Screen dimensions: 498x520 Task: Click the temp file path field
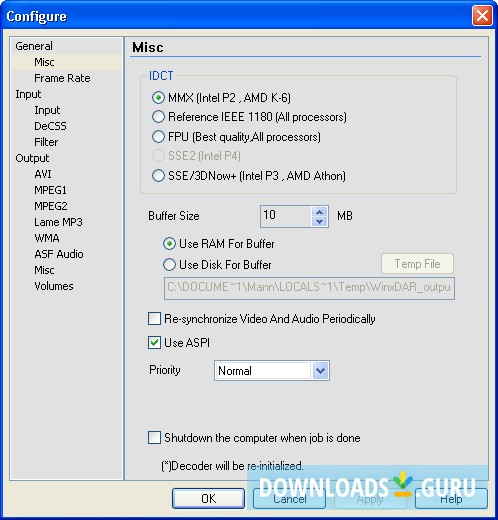(x=309, y=288)
